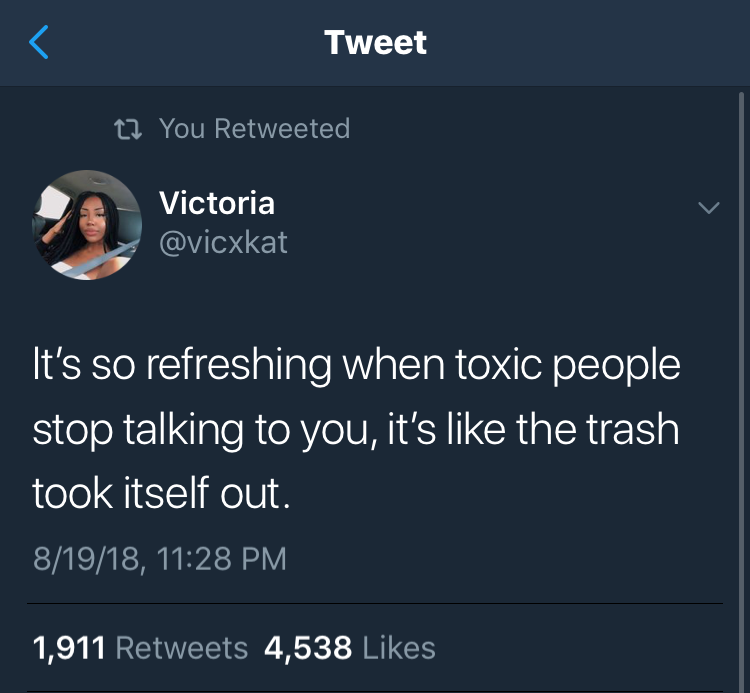The image size is (750, 693).
Task: Click the retweet icon beside You Retweeted
Action: pyautogui.click(x=128, y=129)
